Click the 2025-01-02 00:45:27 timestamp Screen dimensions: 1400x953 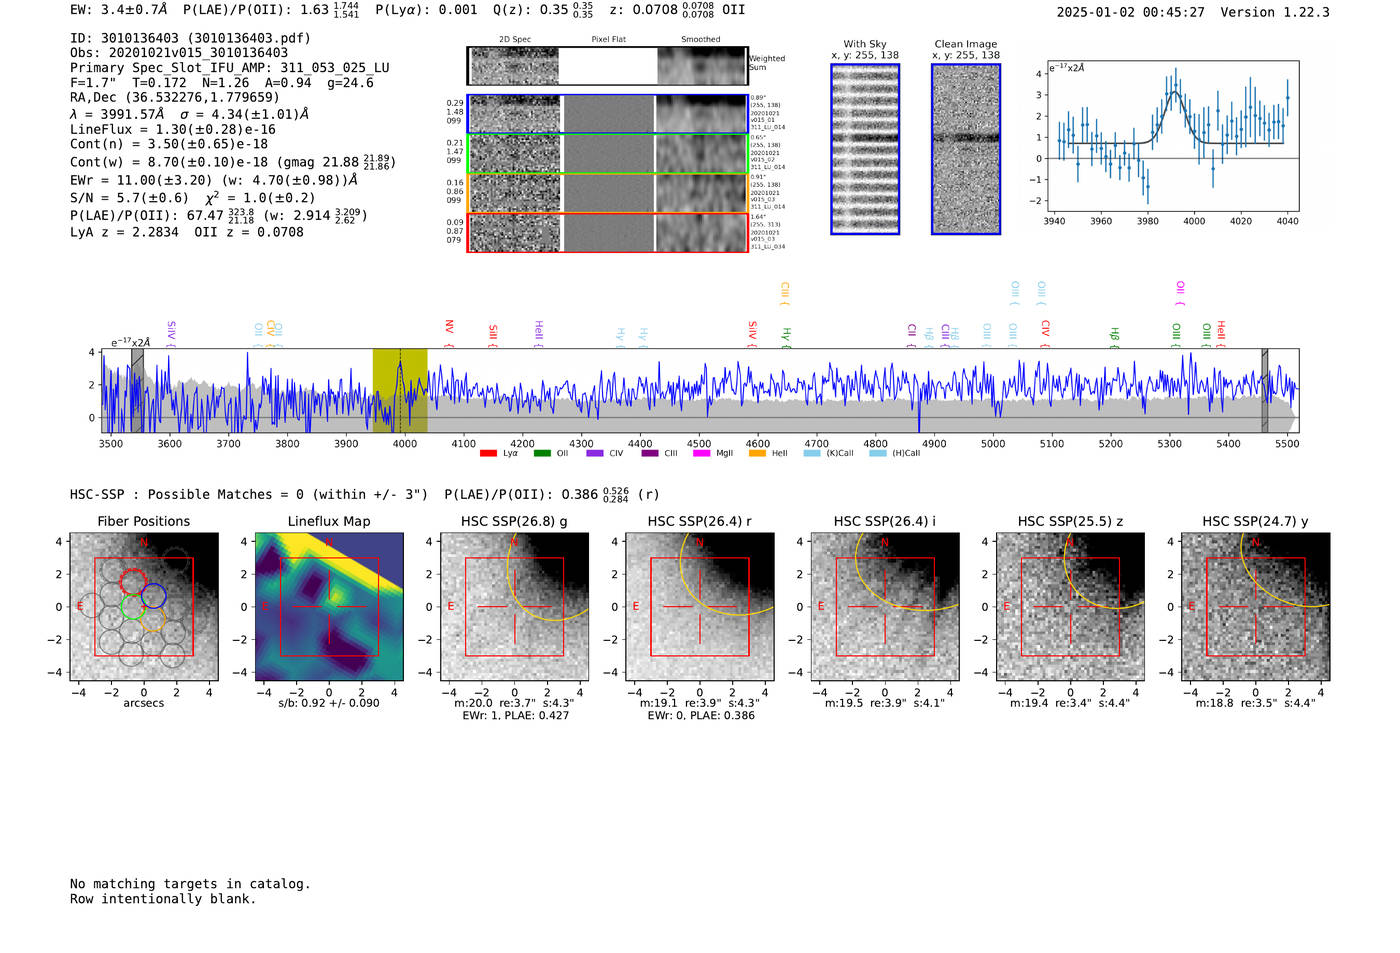[1131, 12]
